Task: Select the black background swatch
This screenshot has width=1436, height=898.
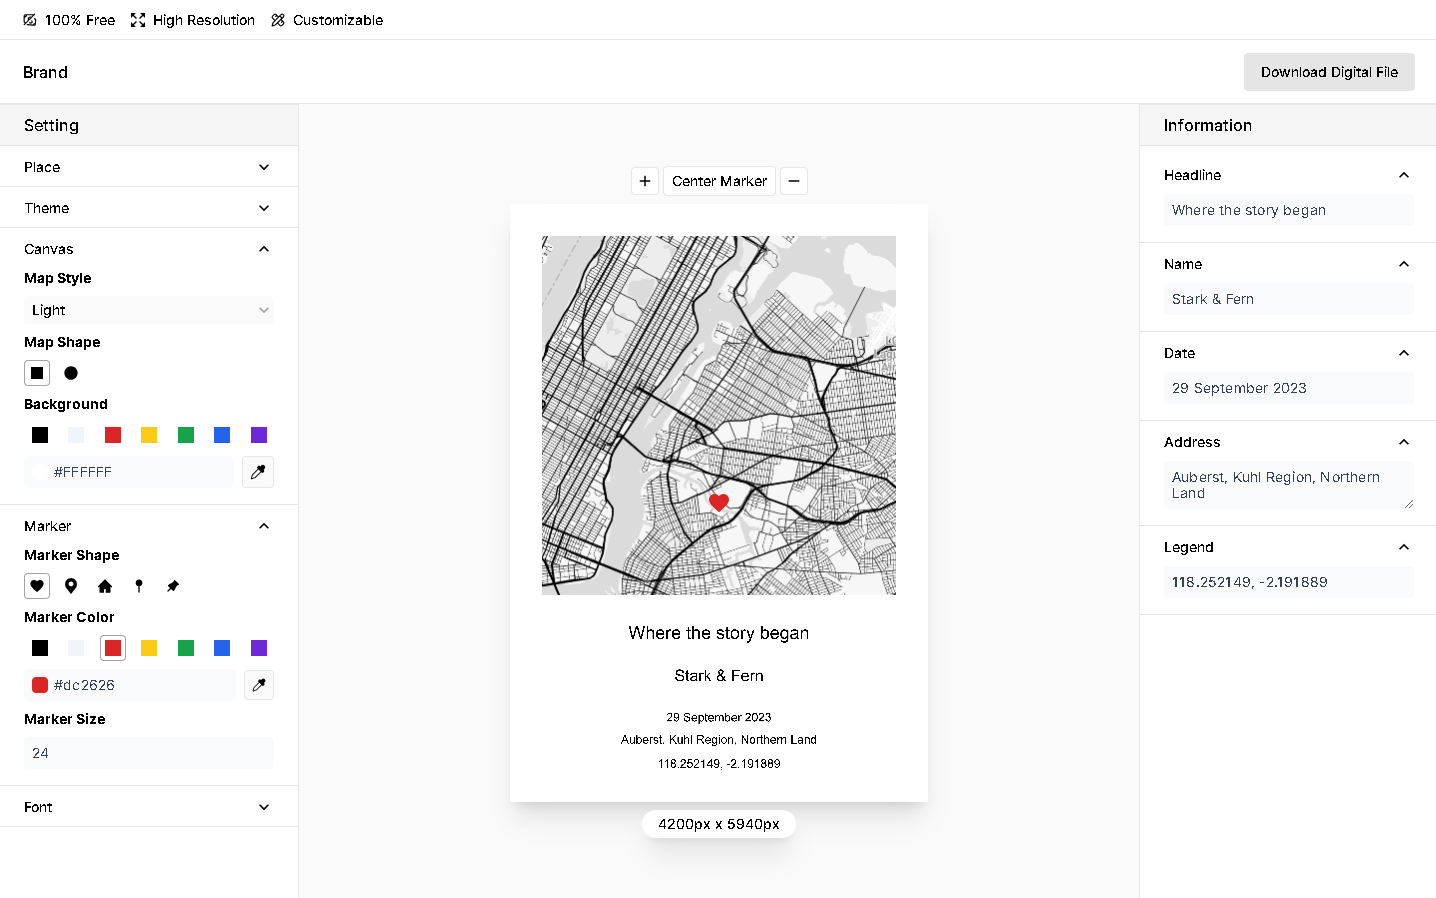Action: tap(39, 435)
